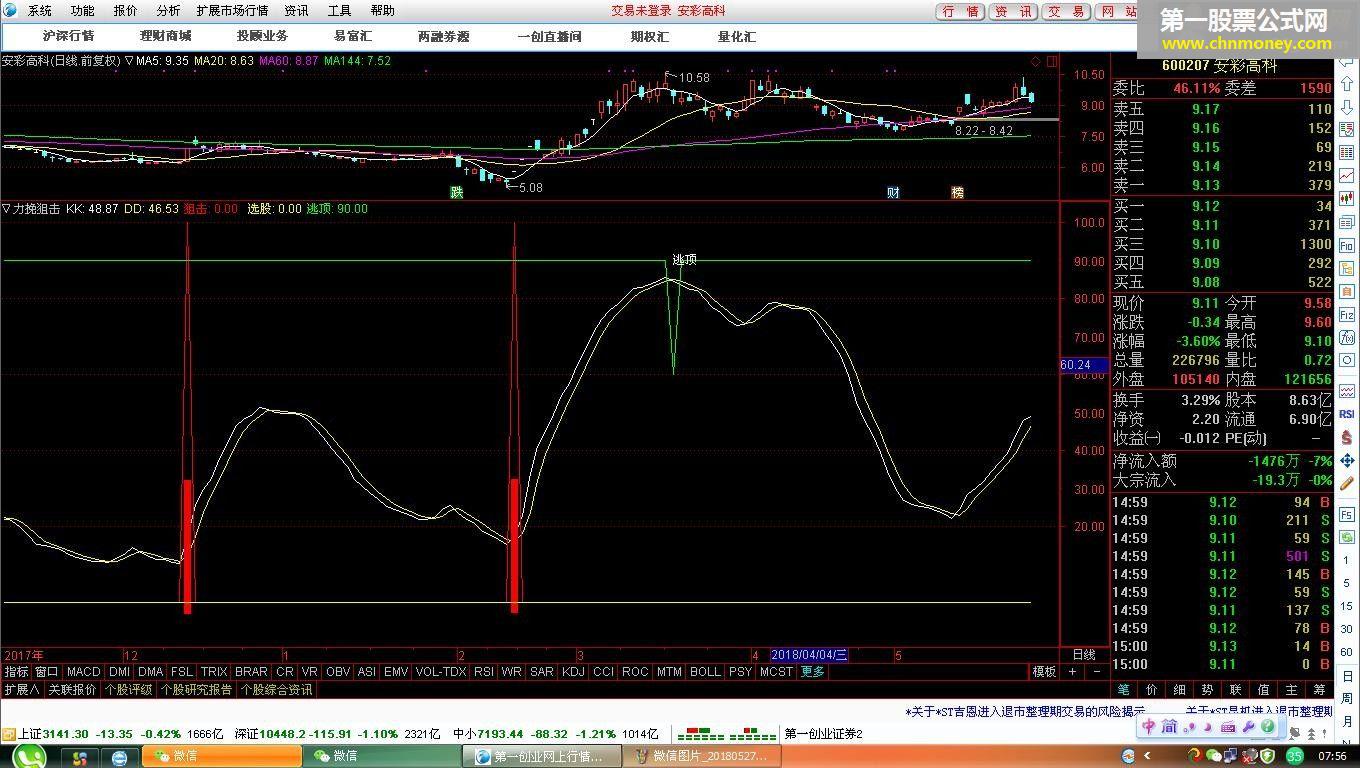
Task: Click the blue four-arrow move icon
Action: tap(1346, 460)
